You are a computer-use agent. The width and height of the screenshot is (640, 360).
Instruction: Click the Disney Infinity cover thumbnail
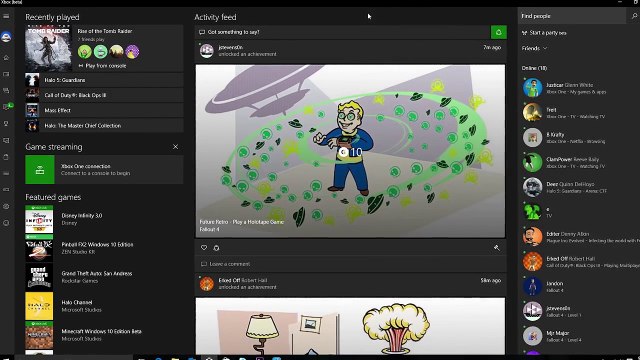(39, 219)
